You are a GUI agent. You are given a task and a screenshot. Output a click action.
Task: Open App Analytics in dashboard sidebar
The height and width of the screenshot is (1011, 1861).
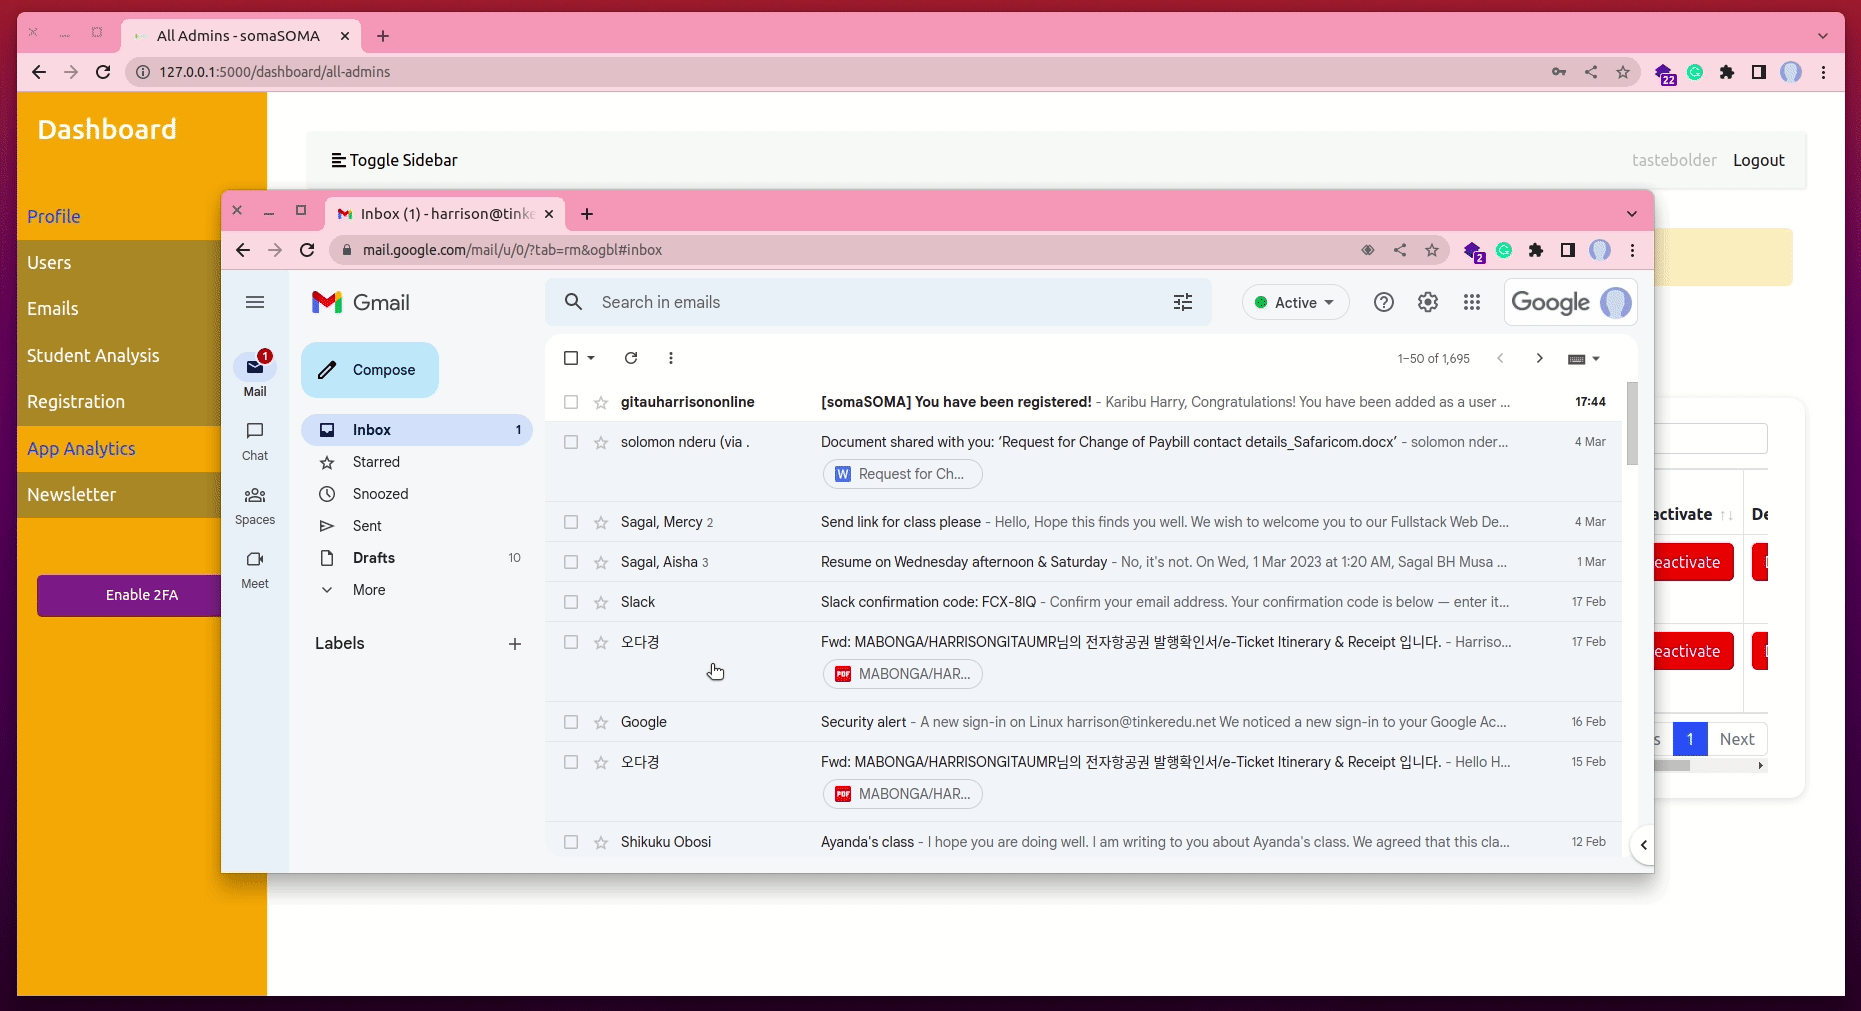point(81,449)
